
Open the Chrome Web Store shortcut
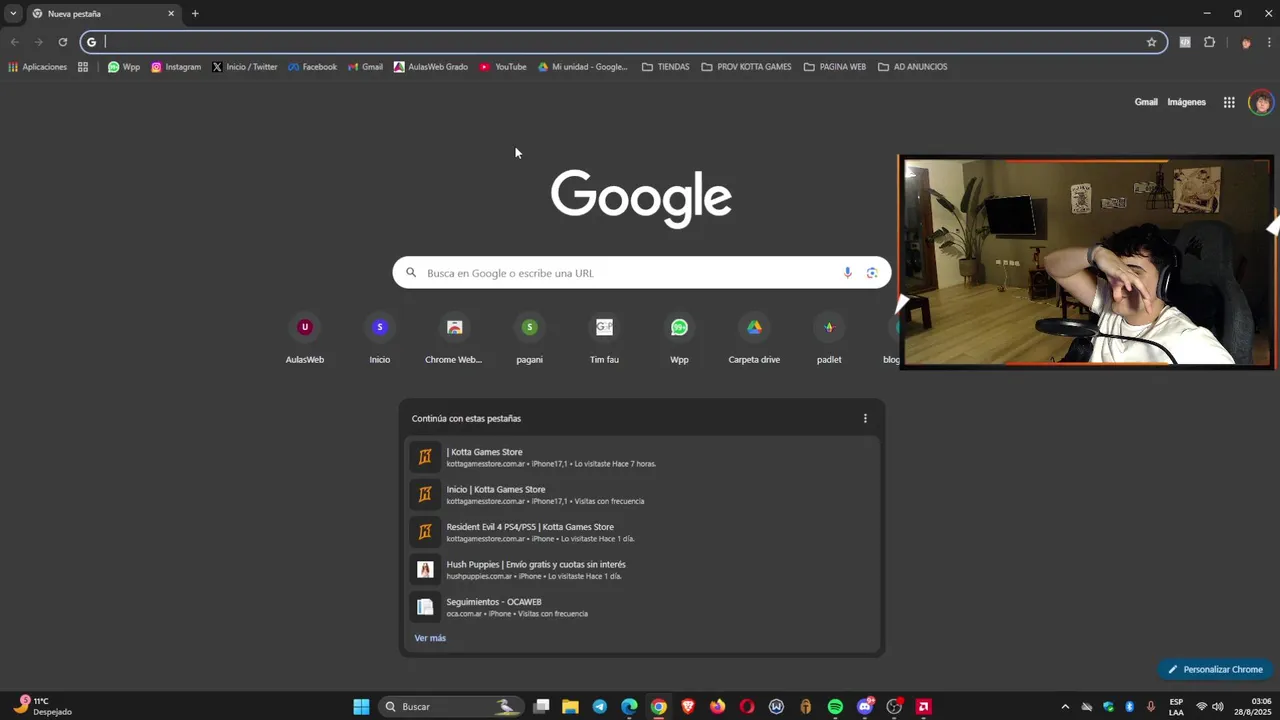(454, 340)
